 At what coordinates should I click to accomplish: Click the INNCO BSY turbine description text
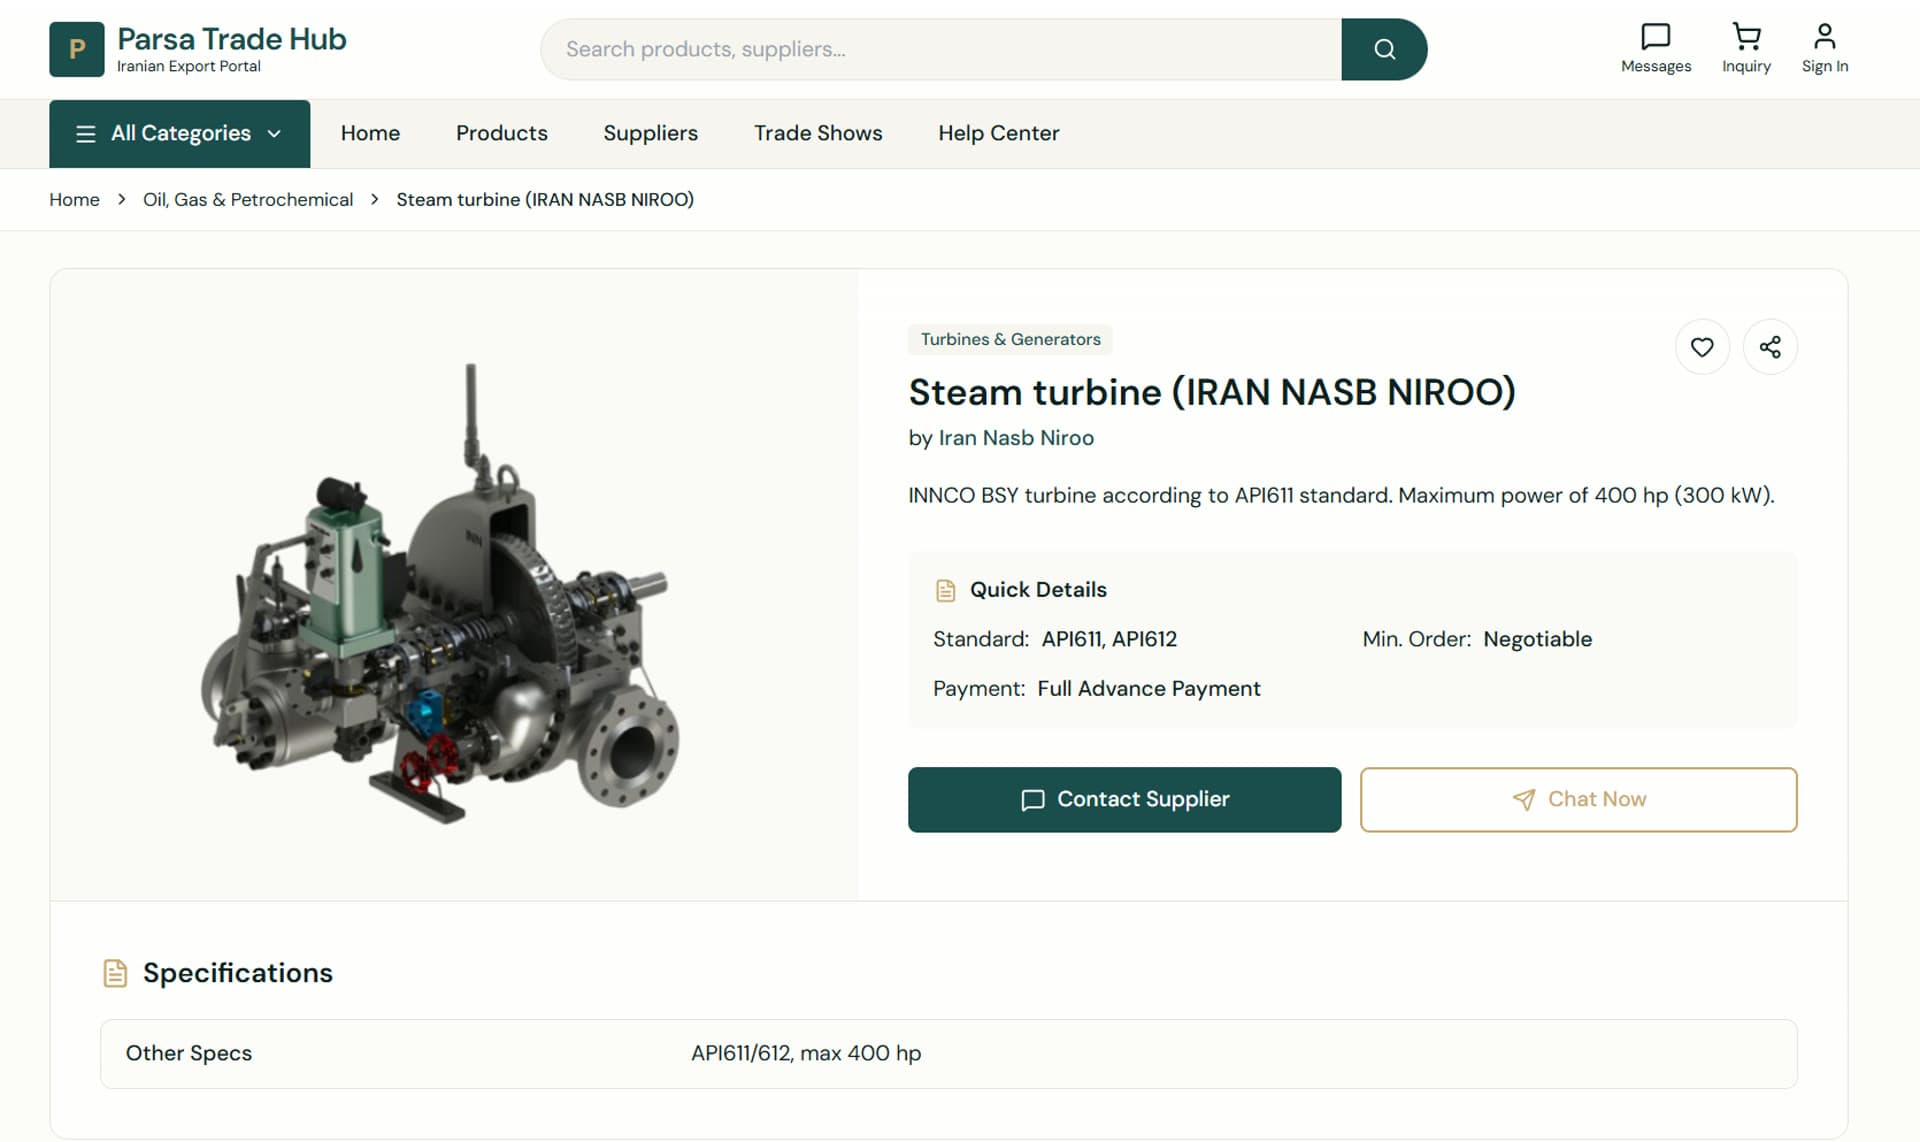point(1341,495)
